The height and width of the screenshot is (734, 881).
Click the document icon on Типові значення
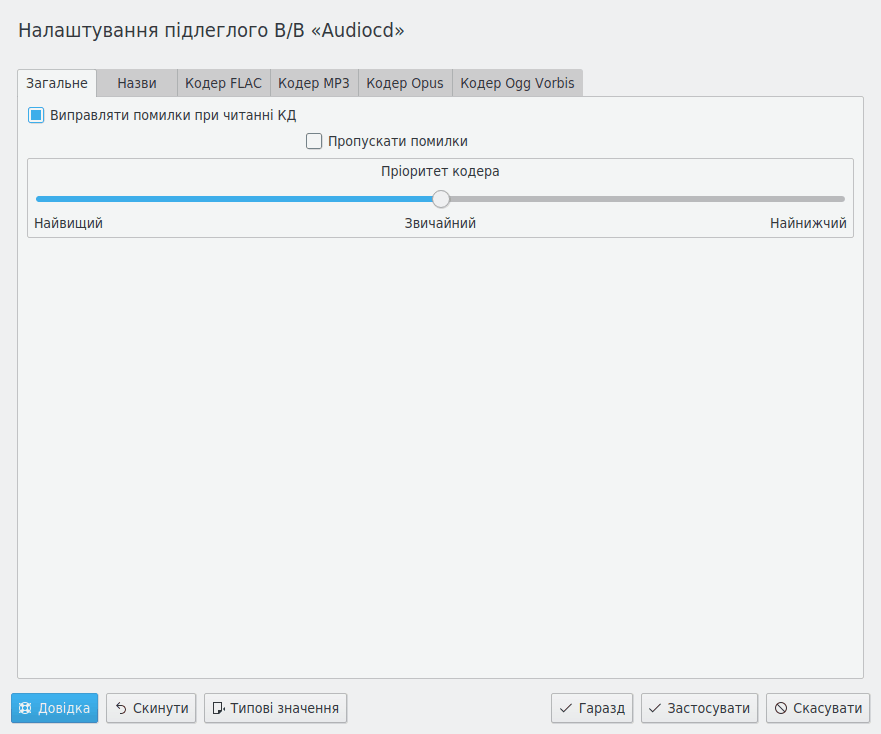[219, 708]
